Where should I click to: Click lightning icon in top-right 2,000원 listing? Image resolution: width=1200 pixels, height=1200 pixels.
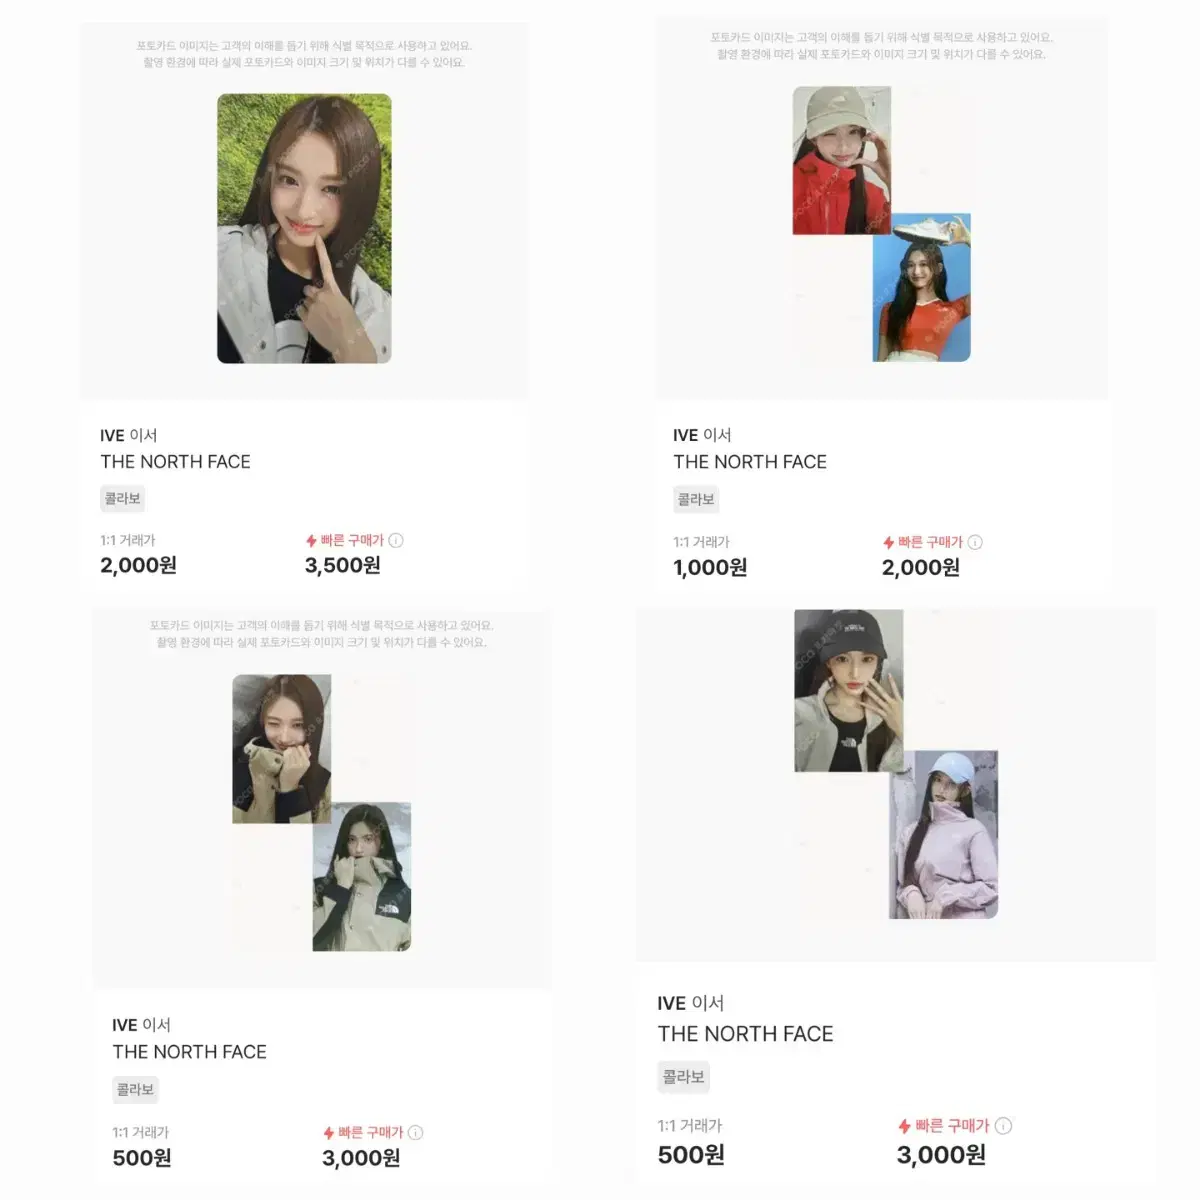[x=888, y=543]
